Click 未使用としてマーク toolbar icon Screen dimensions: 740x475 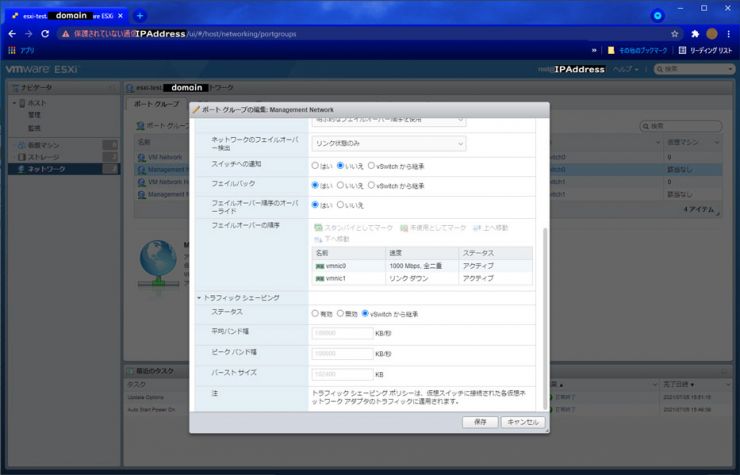pyautogui.click(x=404, y=228)
